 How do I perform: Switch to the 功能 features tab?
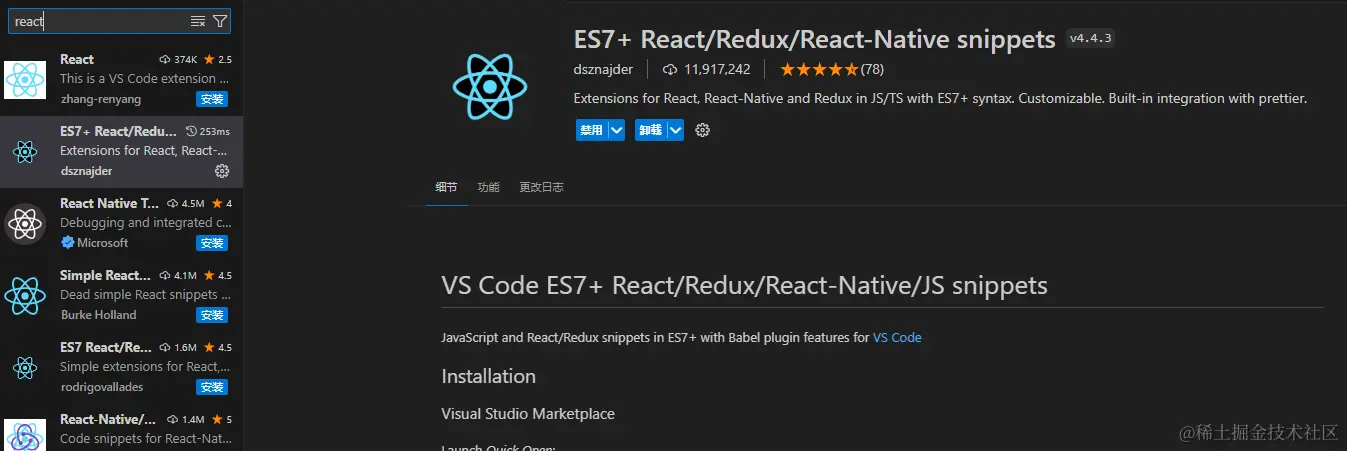[488, 187]
